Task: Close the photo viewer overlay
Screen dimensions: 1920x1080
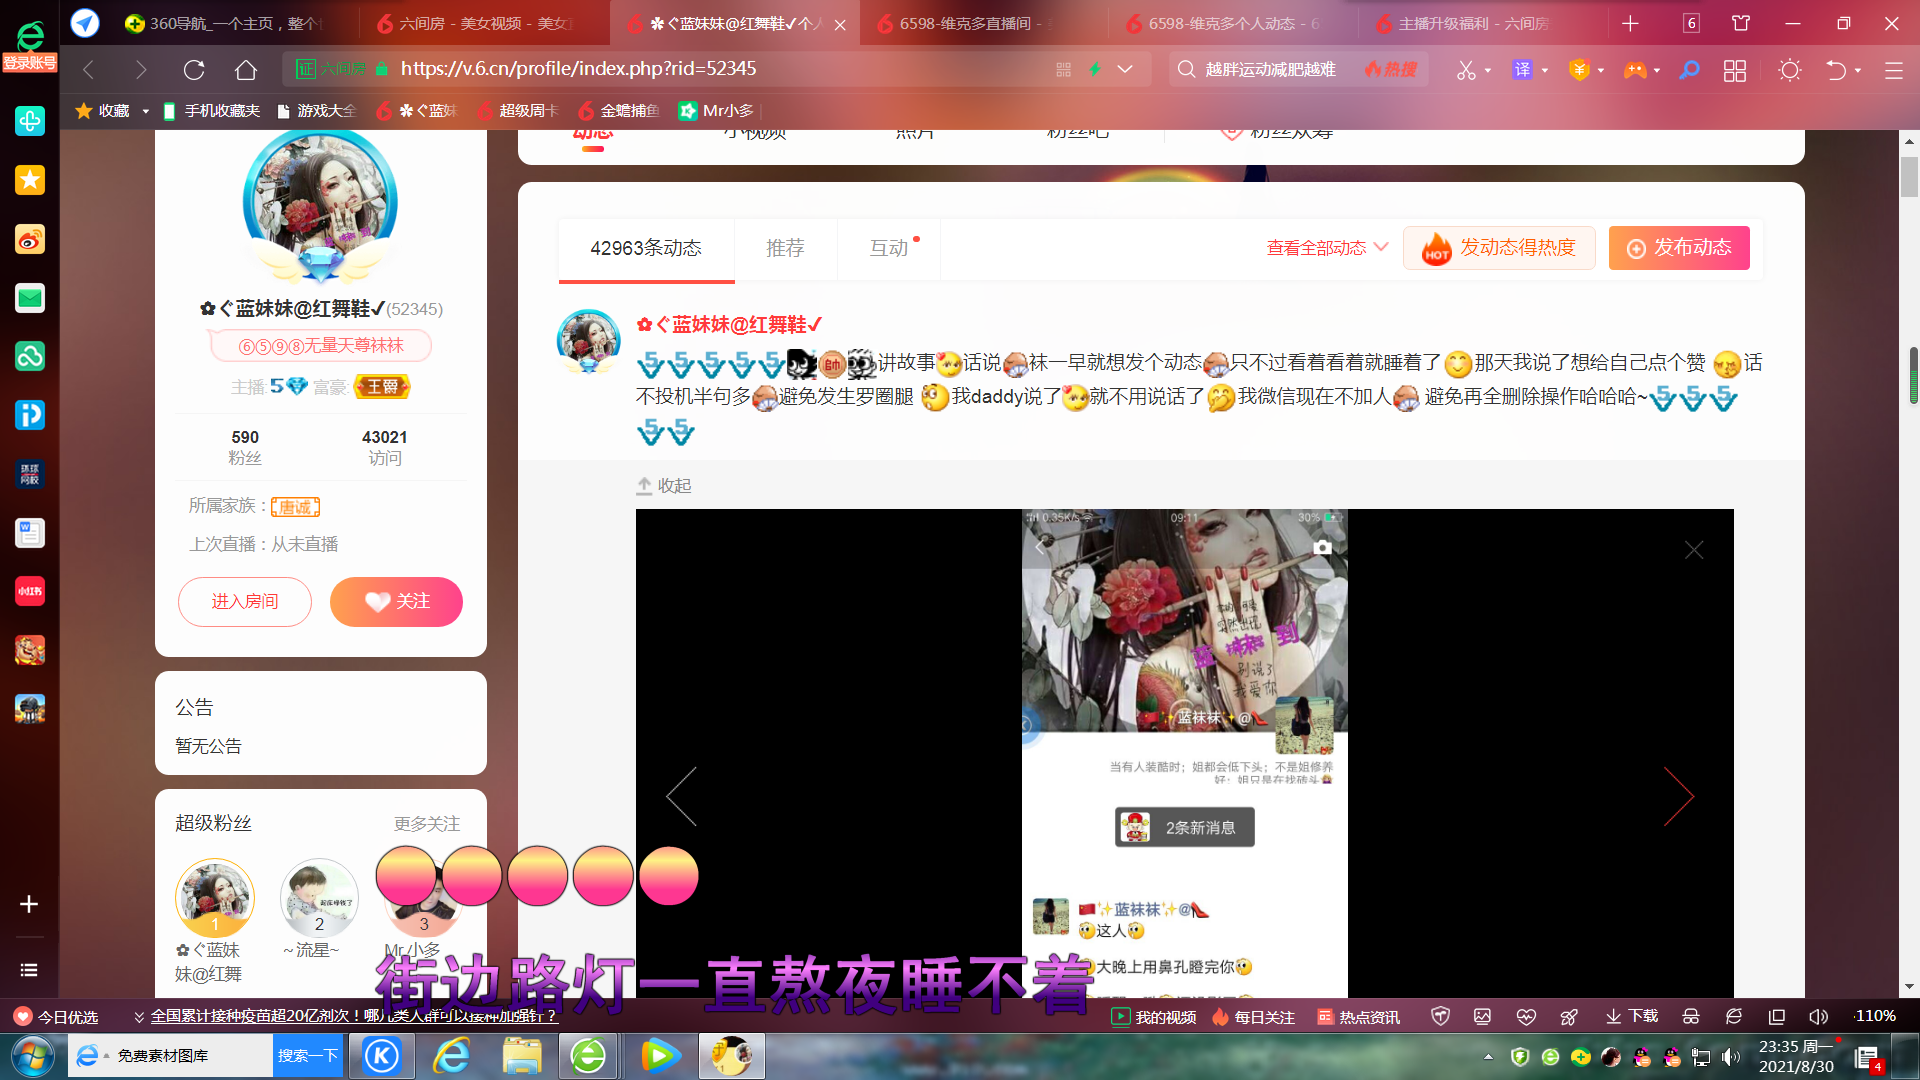Action: tap(1694, 550)
